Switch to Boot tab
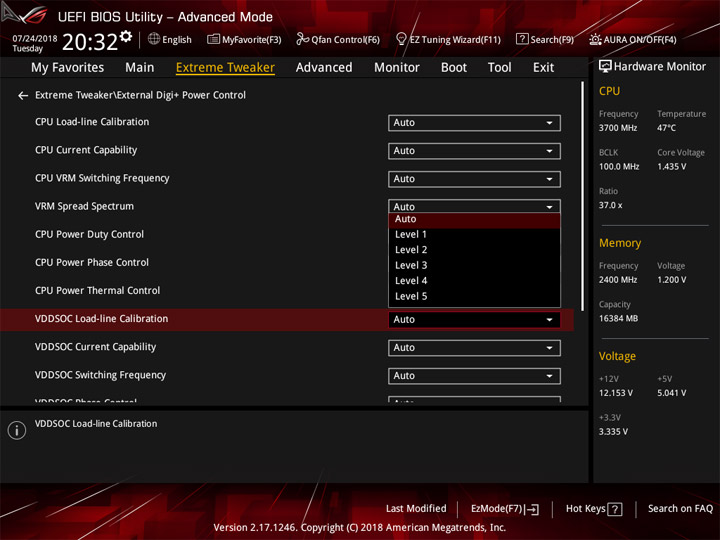720x540 pixels. [454, 68]
